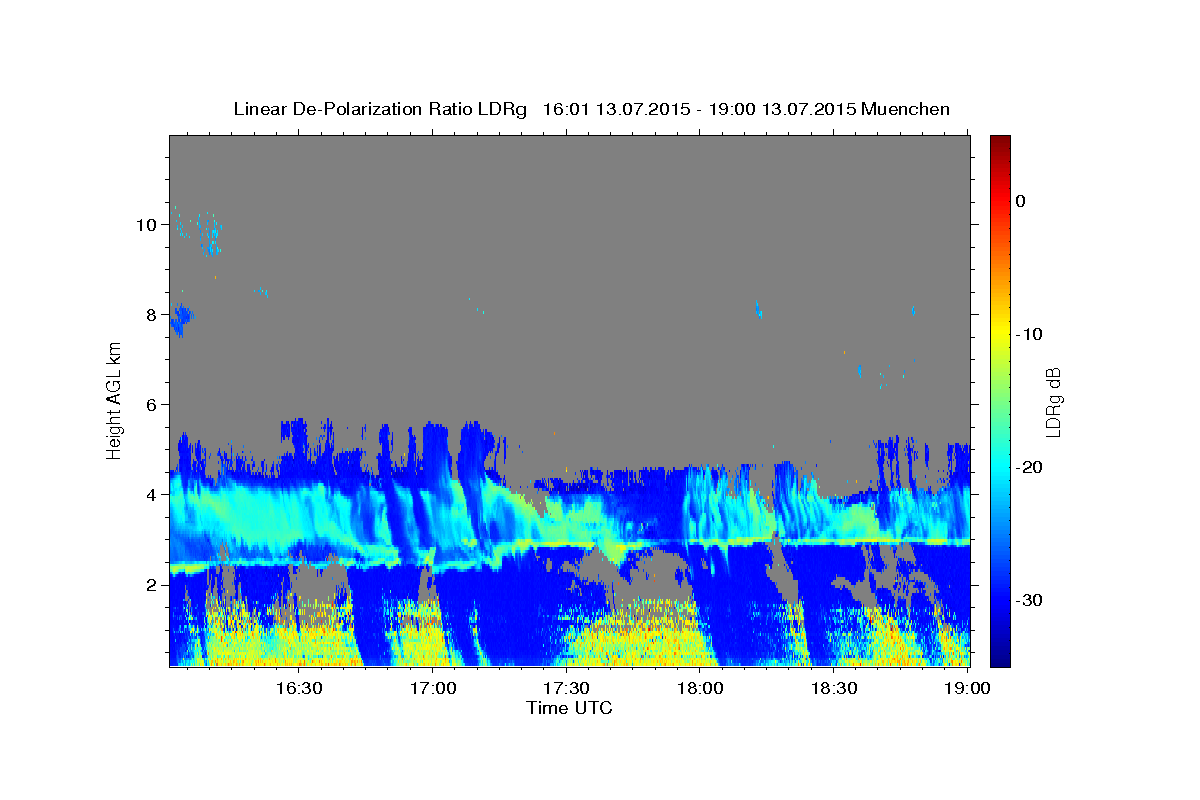Click the height tick label 6
Viewport: 1200px width, 800px height.
point(150,405)
